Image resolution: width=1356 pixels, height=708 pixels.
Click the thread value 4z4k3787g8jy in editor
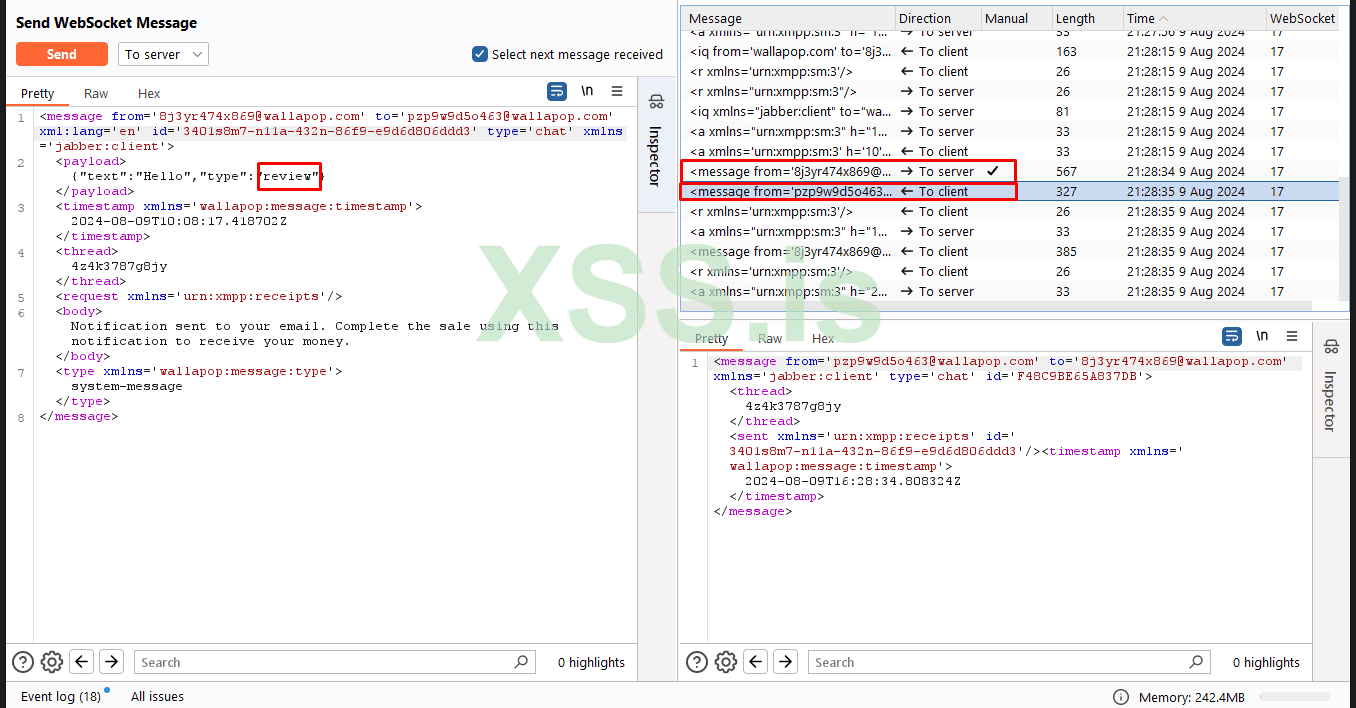pyautogui.click(x=119, y=266)
